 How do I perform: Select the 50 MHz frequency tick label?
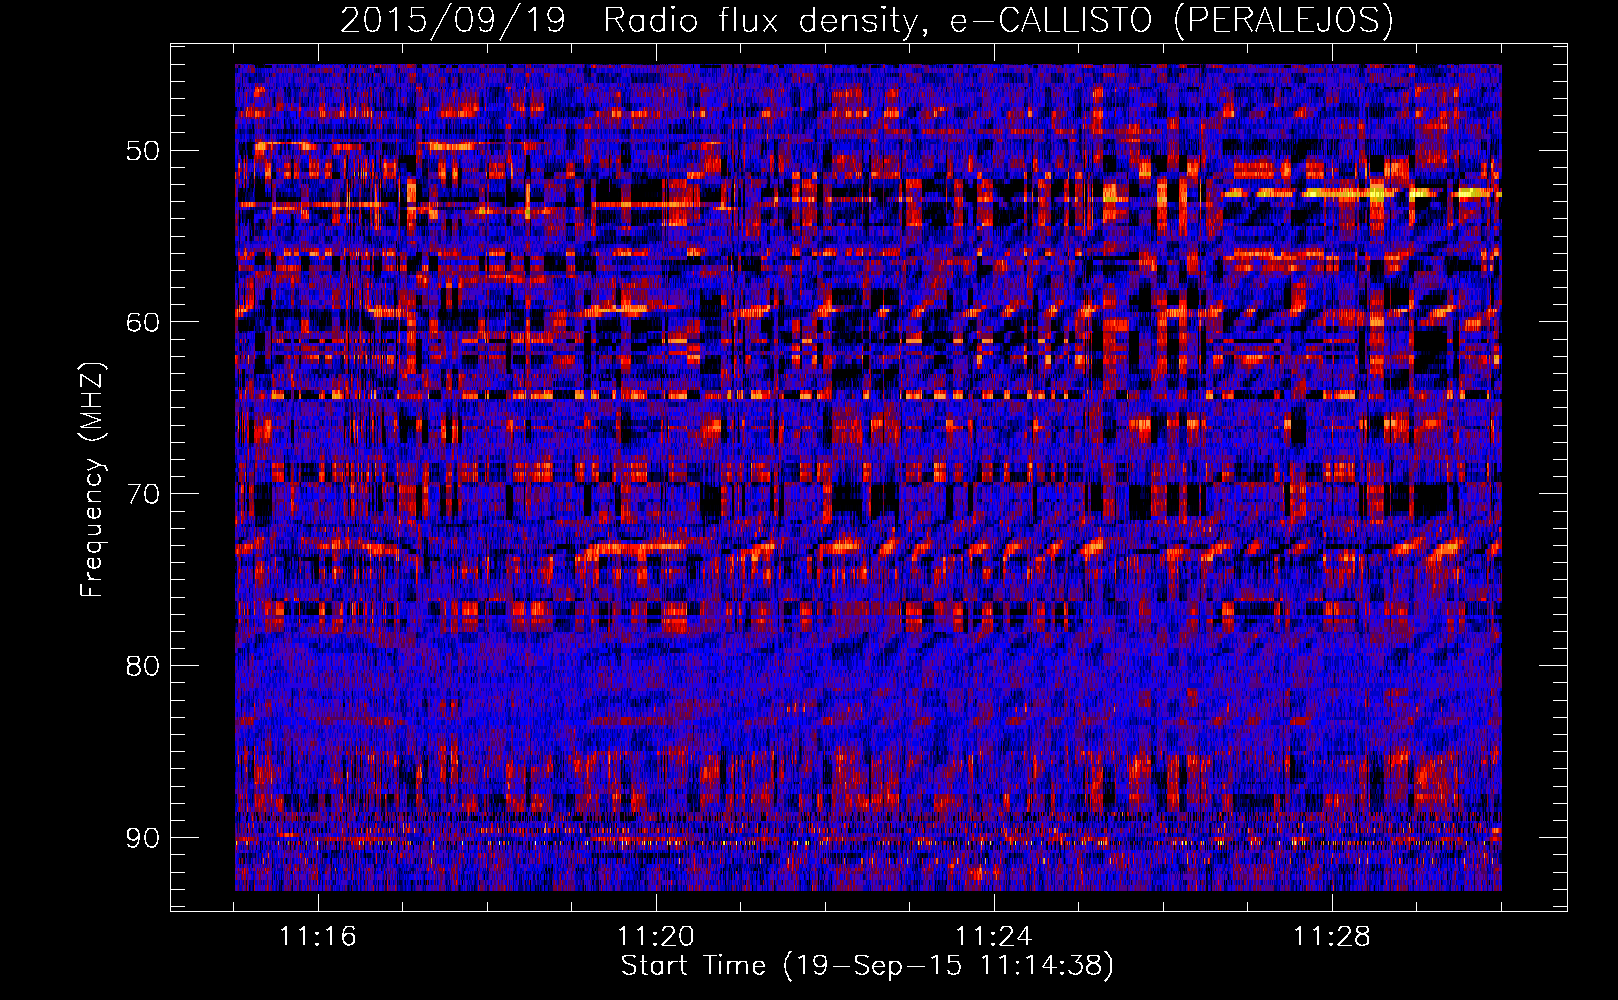142,151
